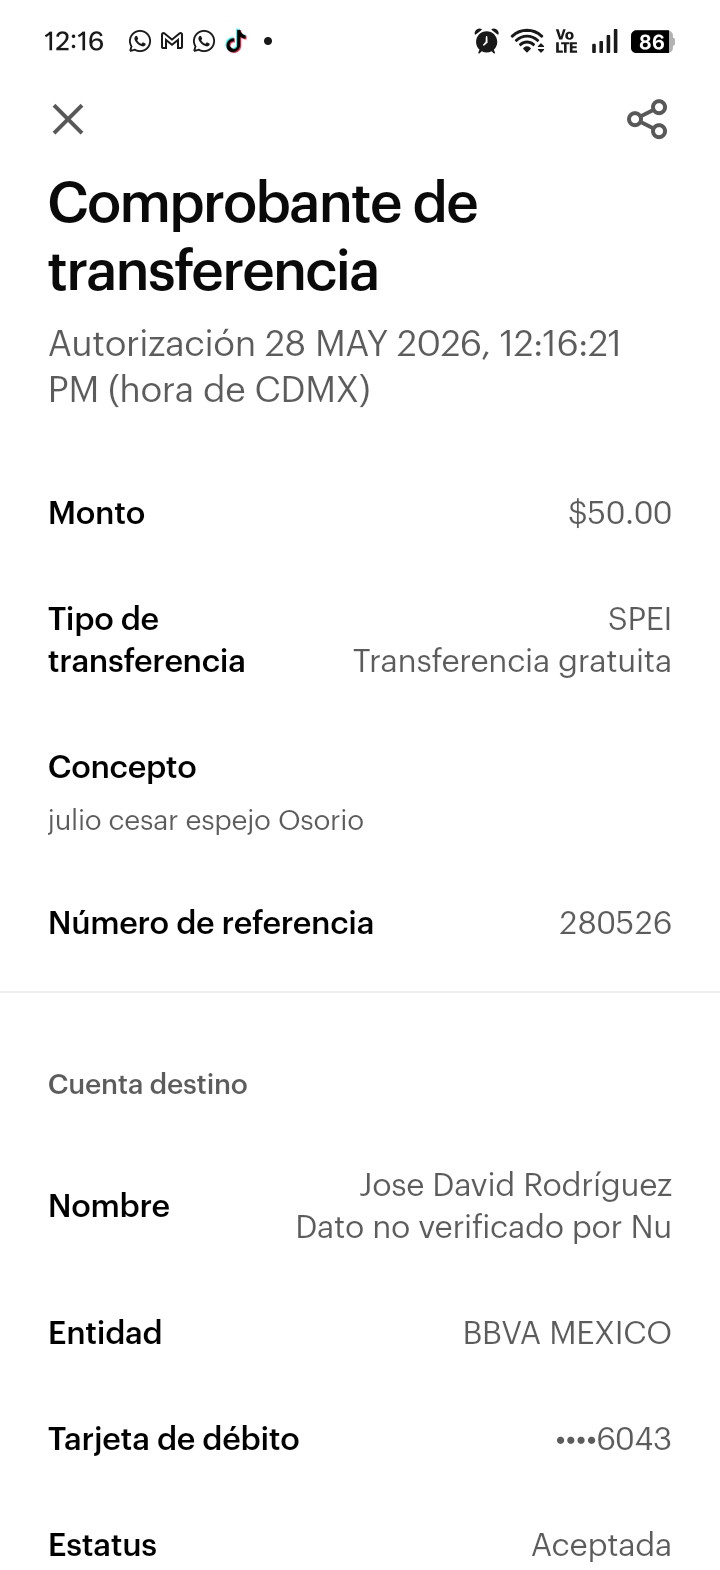Tap the Comprobante de transferencia heading
720x1570 pixels.
point(263,237)
